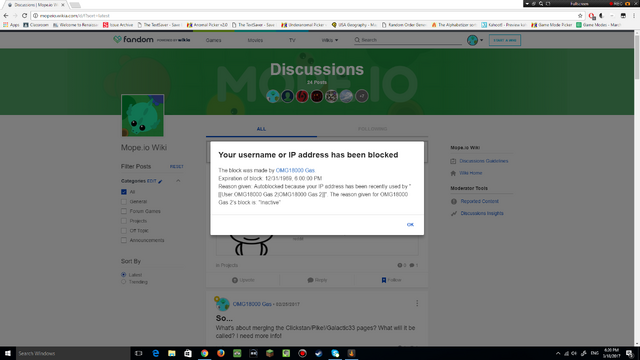Show hidden system tray icons
This screenshot has height=360, width=640.
pos(558,353)
